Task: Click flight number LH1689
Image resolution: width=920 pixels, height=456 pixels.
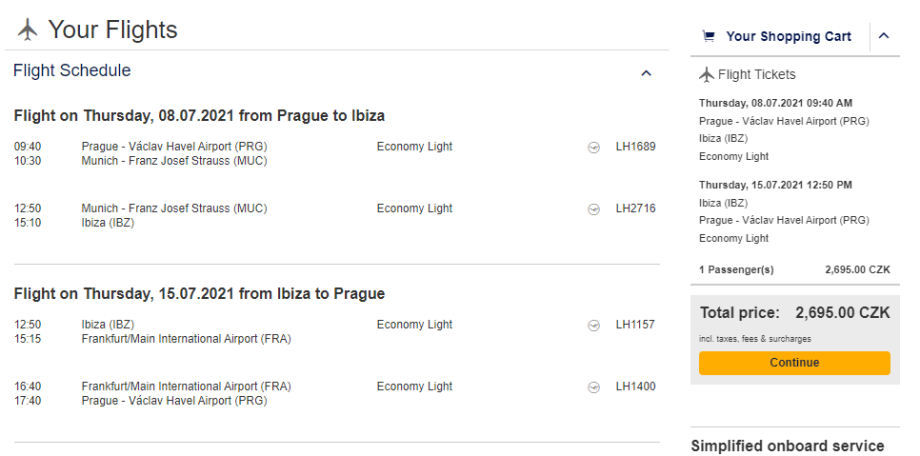Action: (635, 147)
